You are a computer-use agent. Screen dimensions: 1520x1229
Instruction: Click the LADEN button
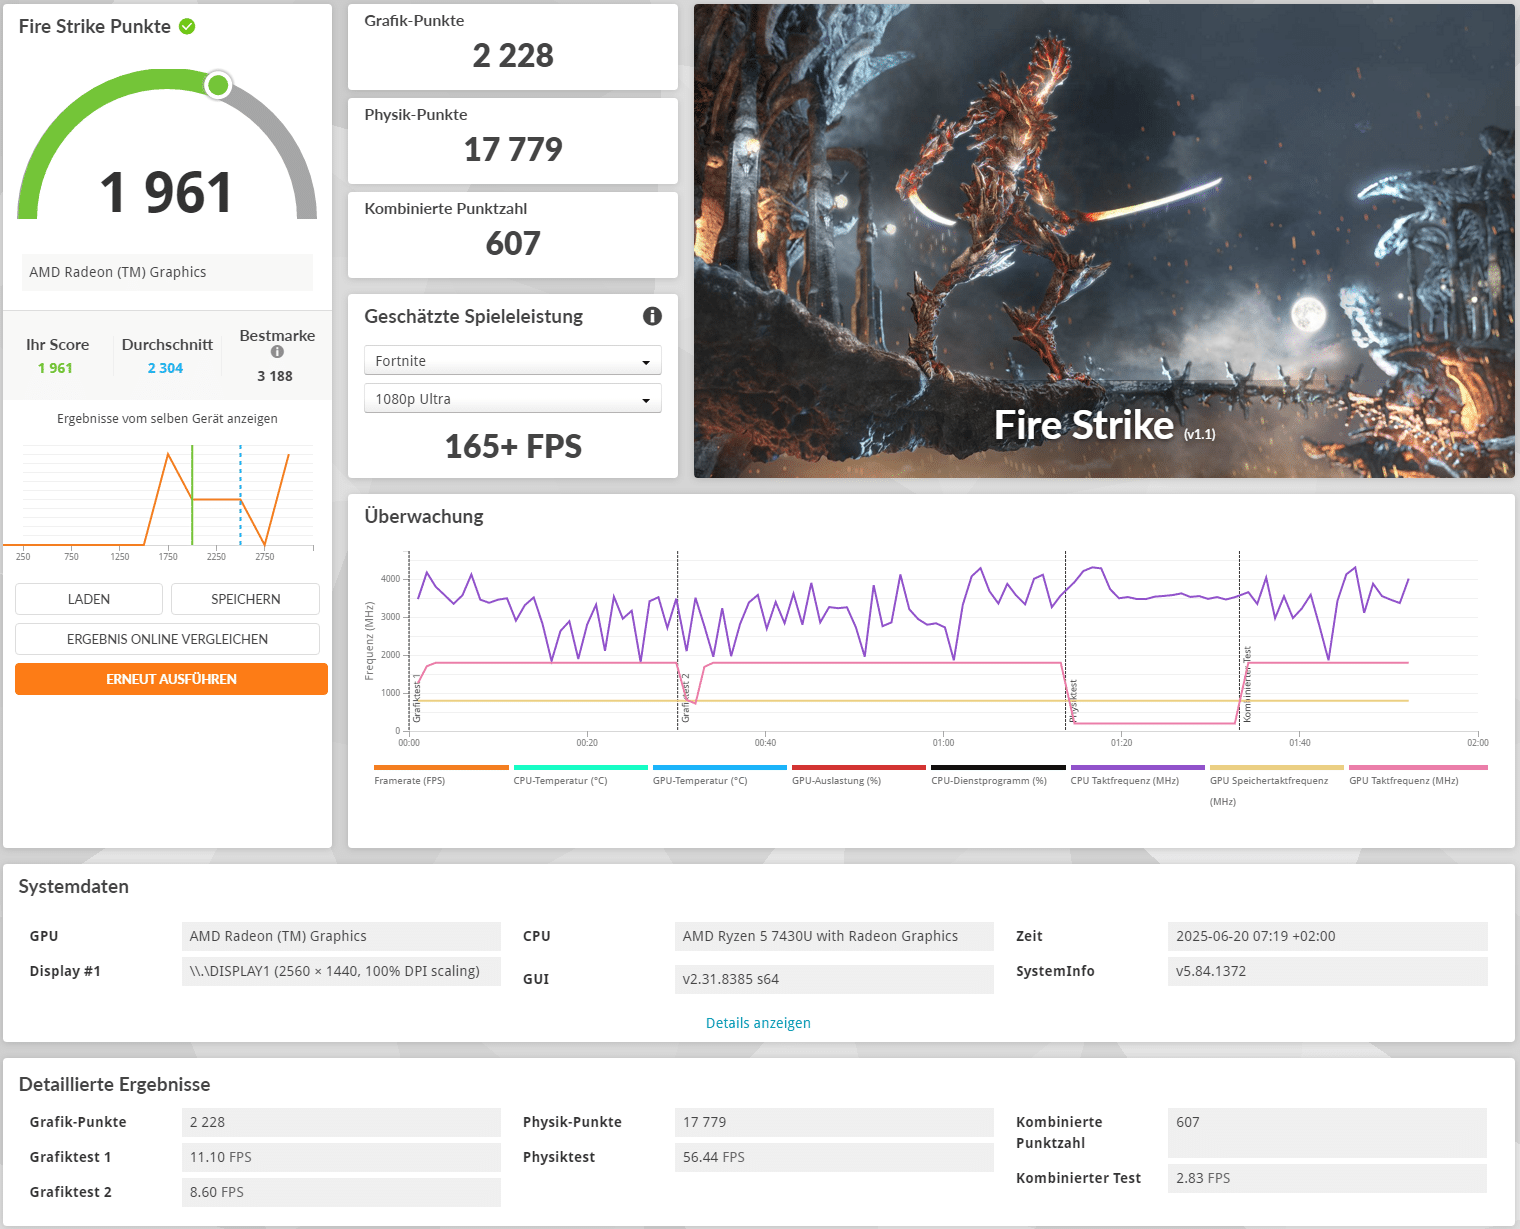click(89, 599)
